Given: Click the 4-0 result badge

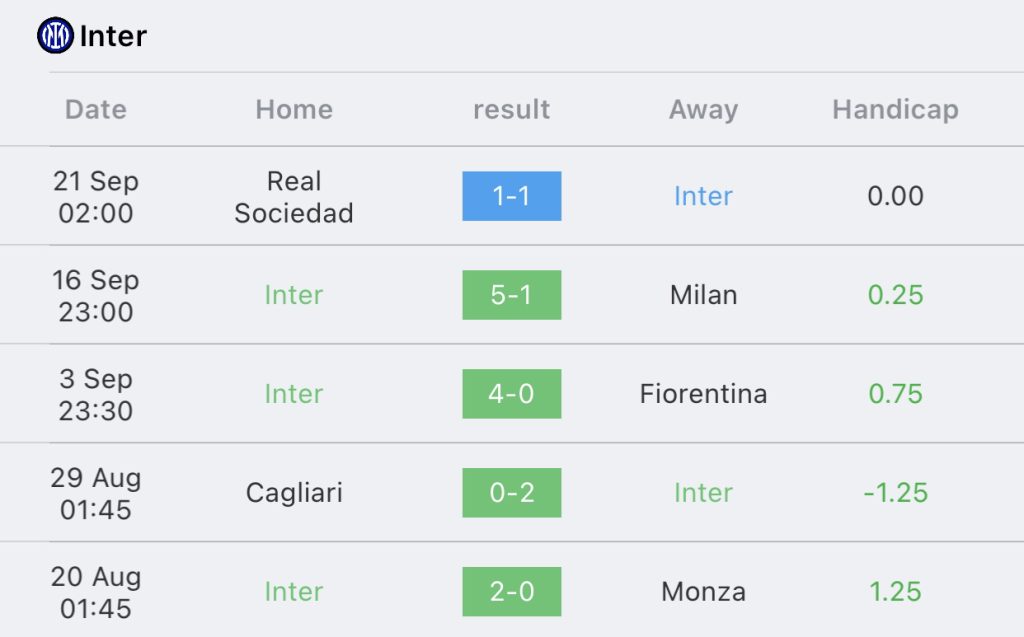Looking at the screenshot, I should click(511, 394).
